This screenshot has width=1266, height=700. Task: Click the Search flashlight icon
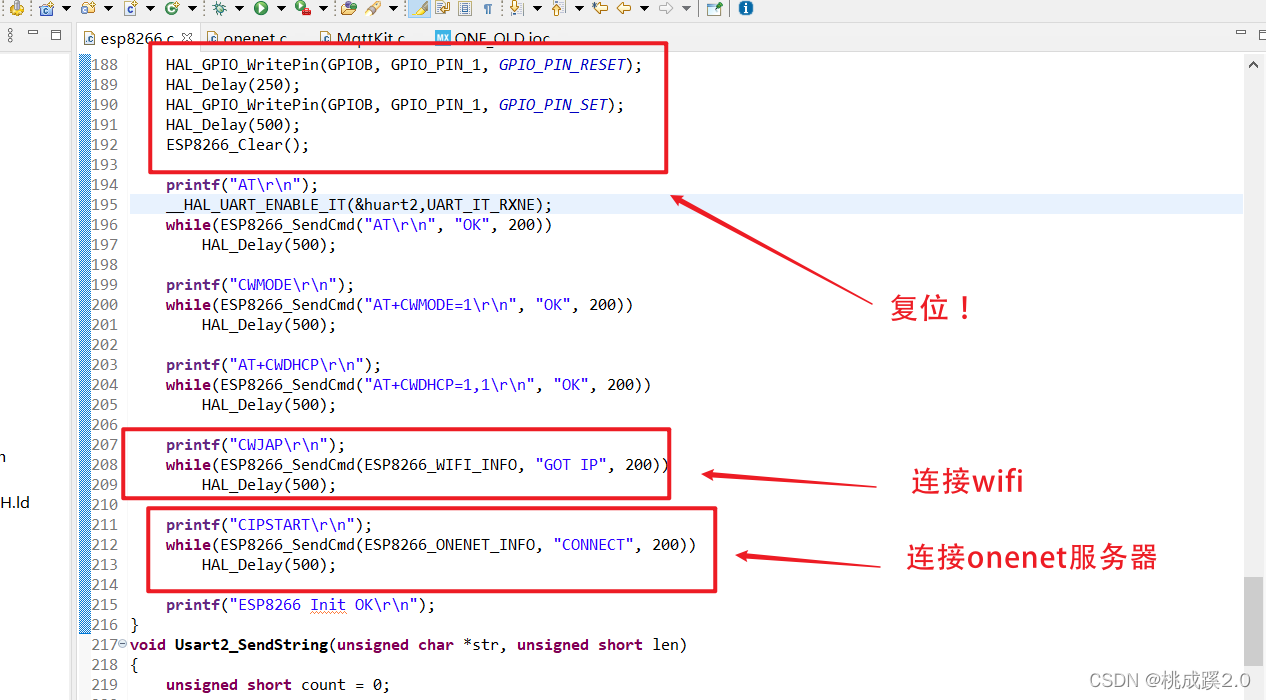(373, 8)
